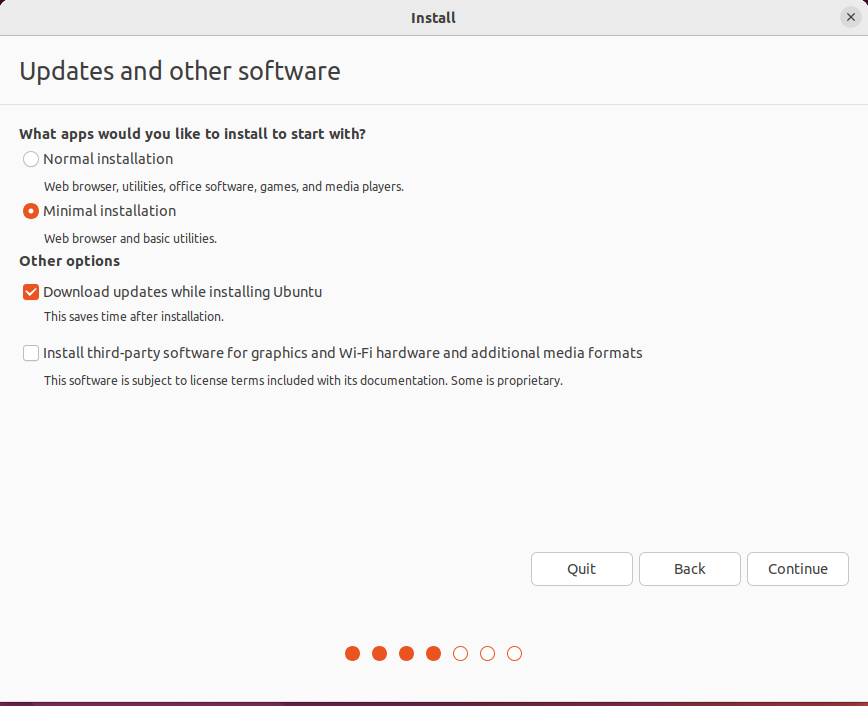Uncheck Download updates while installing Ubuntu
Viewport: 868px width, 706px height.
click(x=30, y=292)
